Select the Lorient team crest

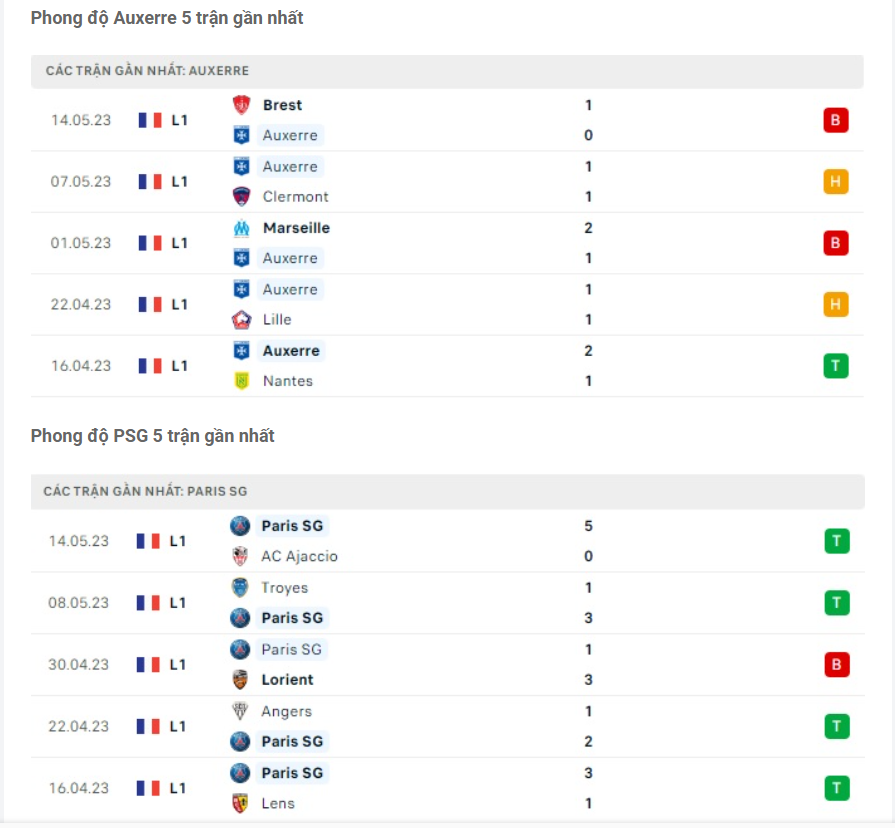click(x=240, y=679)
